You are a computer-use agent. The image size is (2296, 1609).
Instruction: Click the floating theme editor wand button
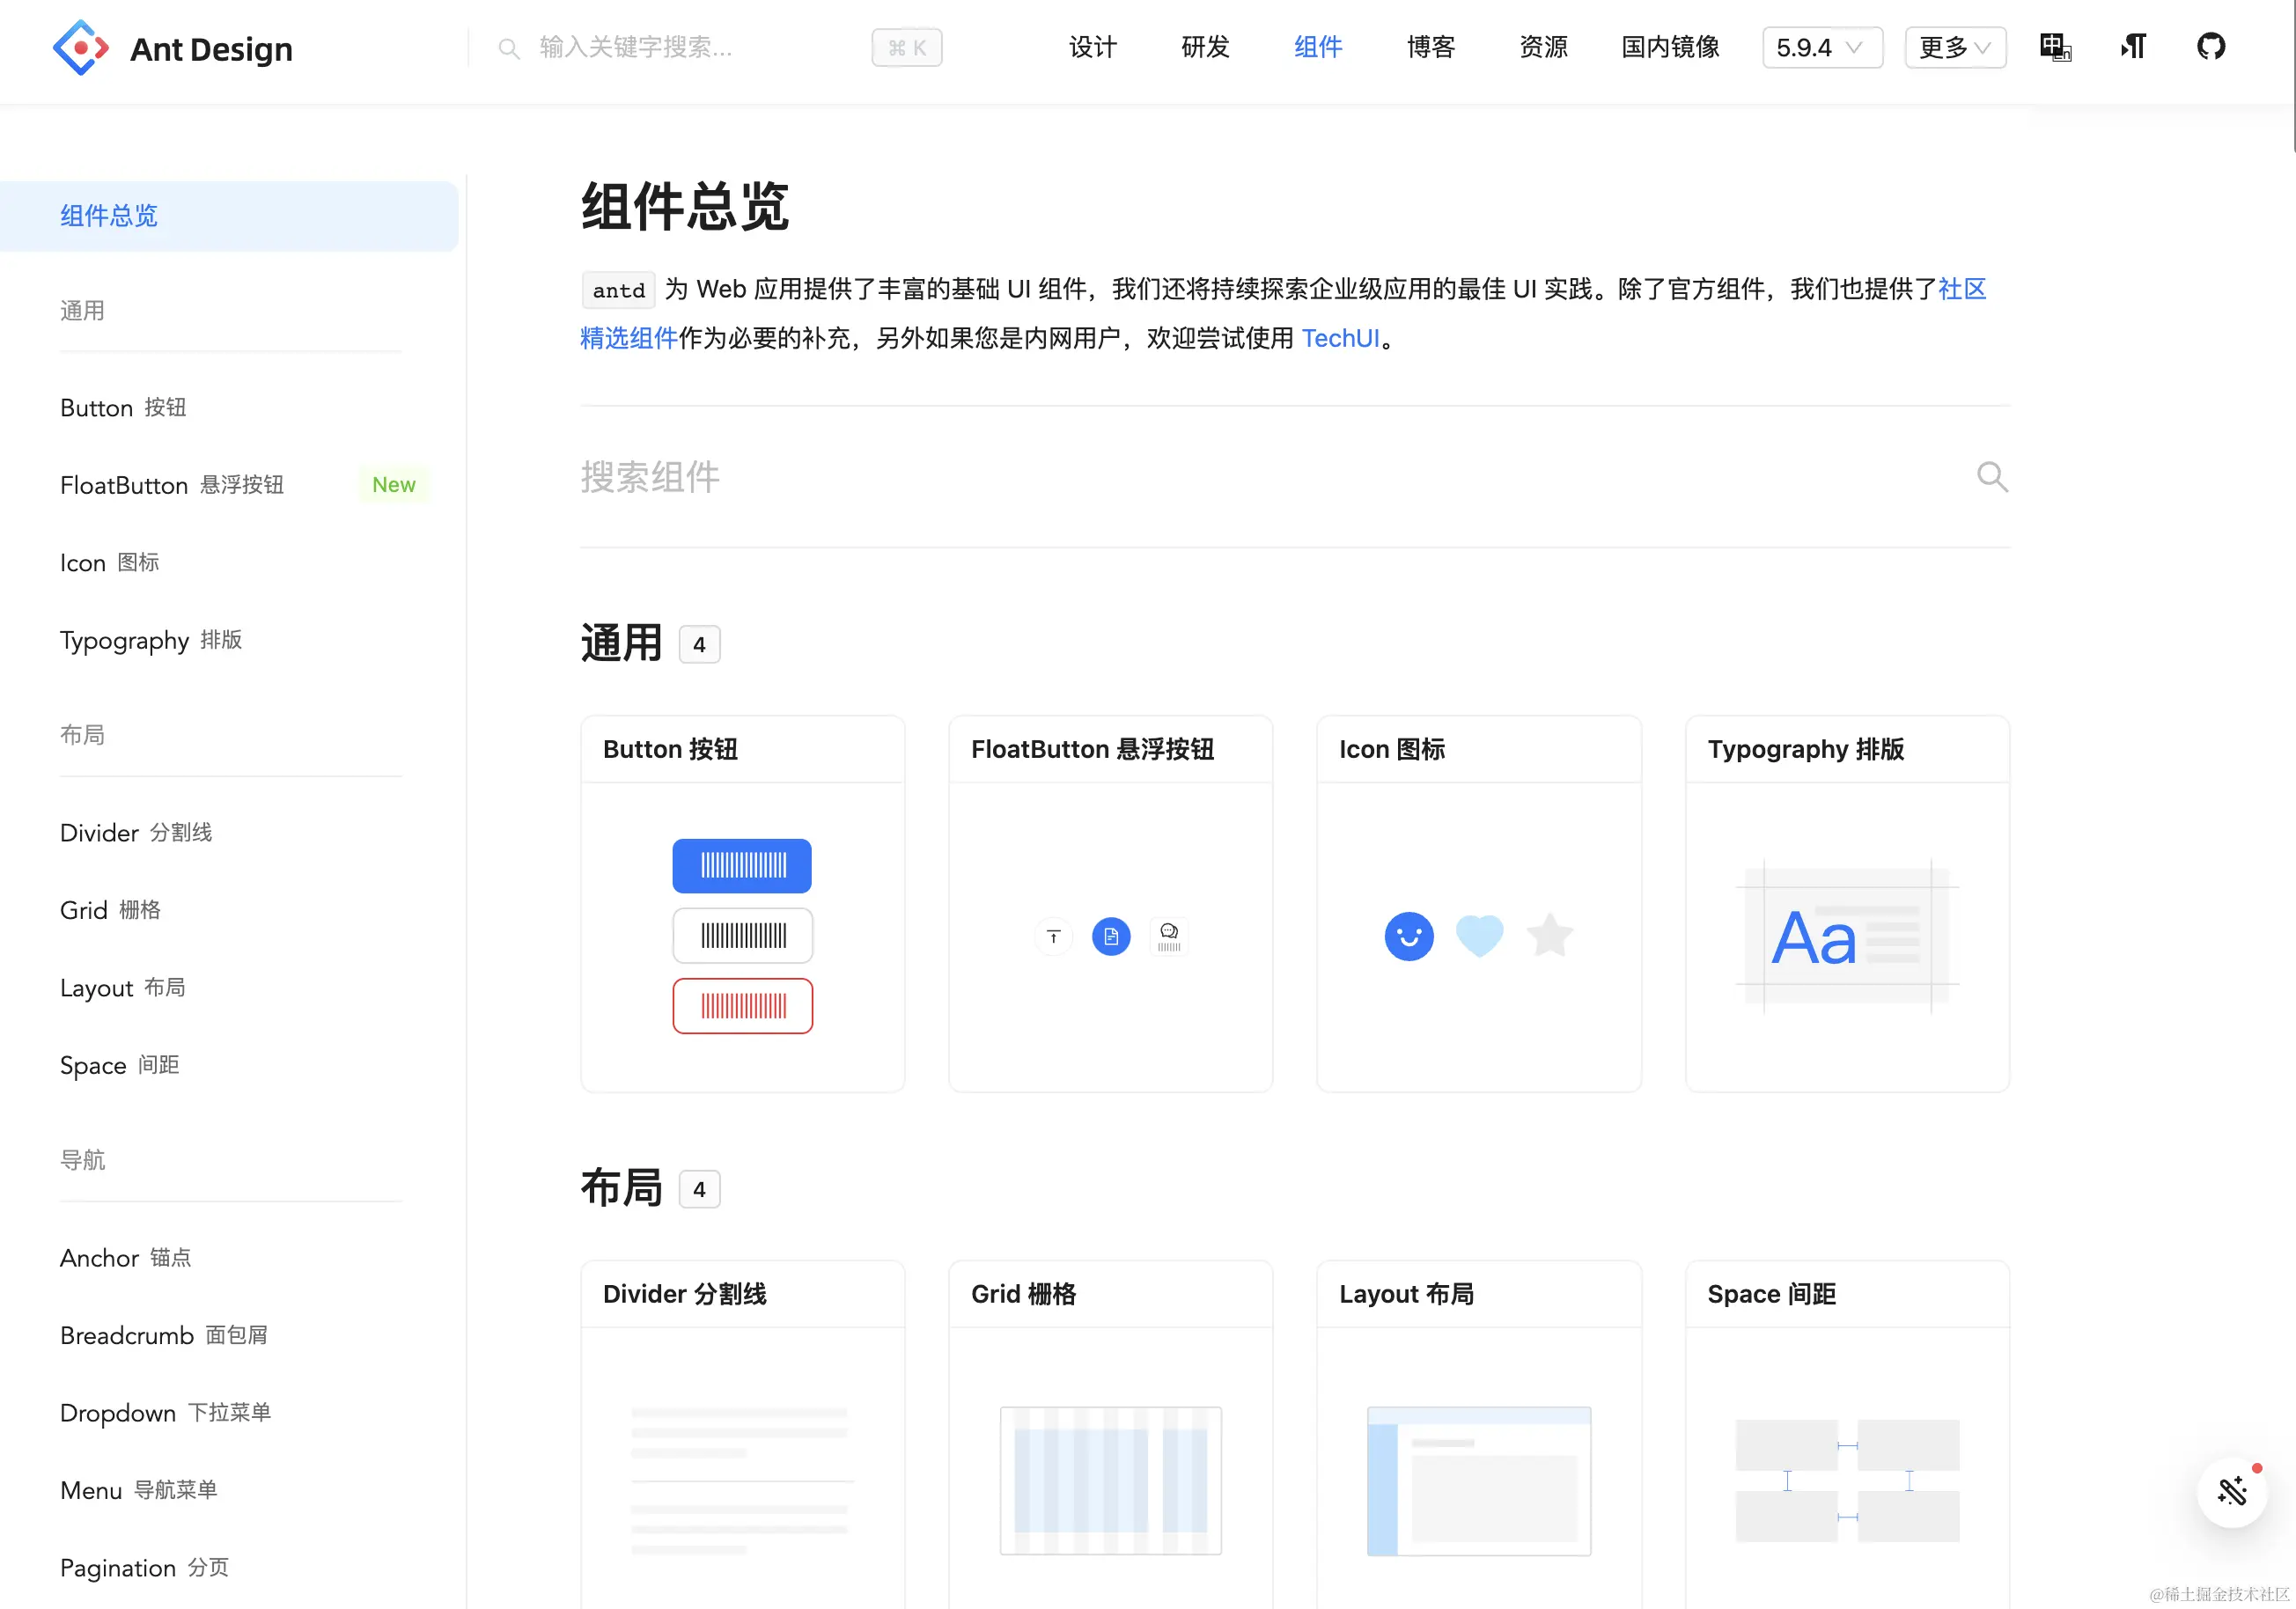(x=2232, y=1491)
